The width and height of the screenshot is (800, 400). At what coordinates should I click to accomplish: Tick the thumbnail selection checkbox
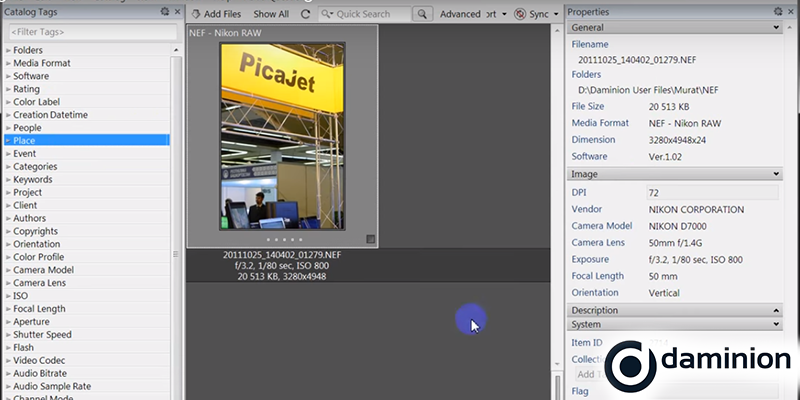[371, 238]
